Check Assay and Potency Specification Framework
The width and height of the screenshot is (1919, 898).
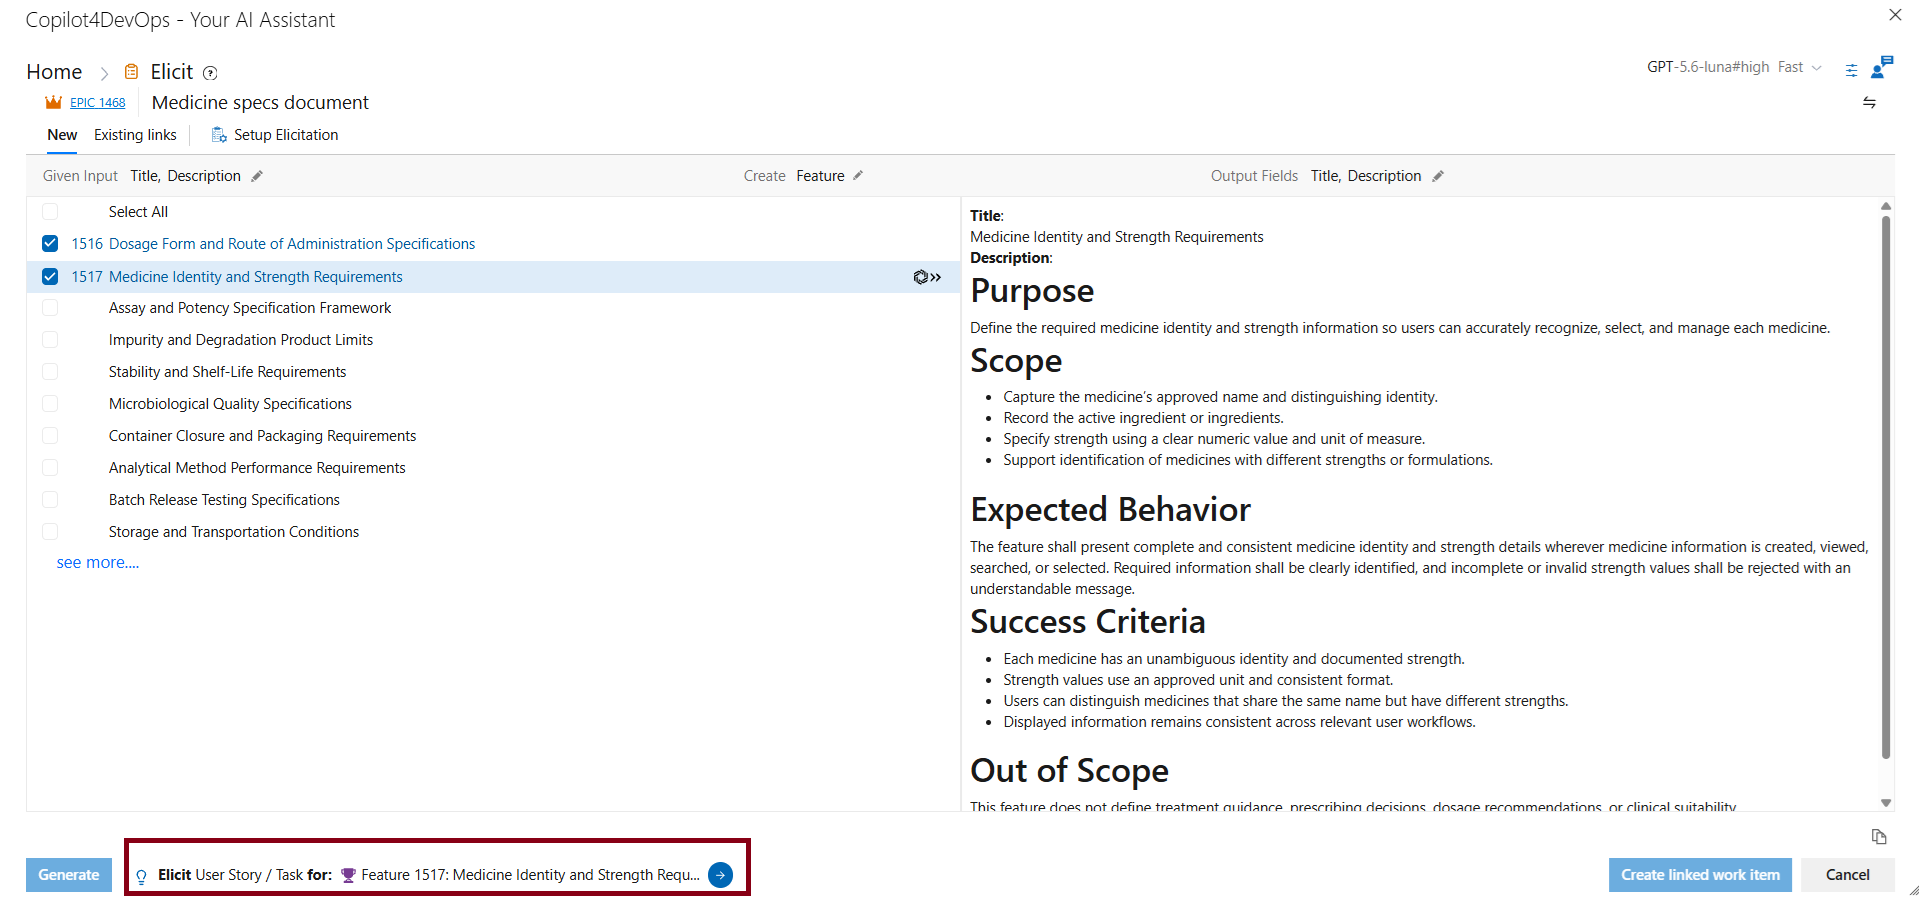[50, 308]
